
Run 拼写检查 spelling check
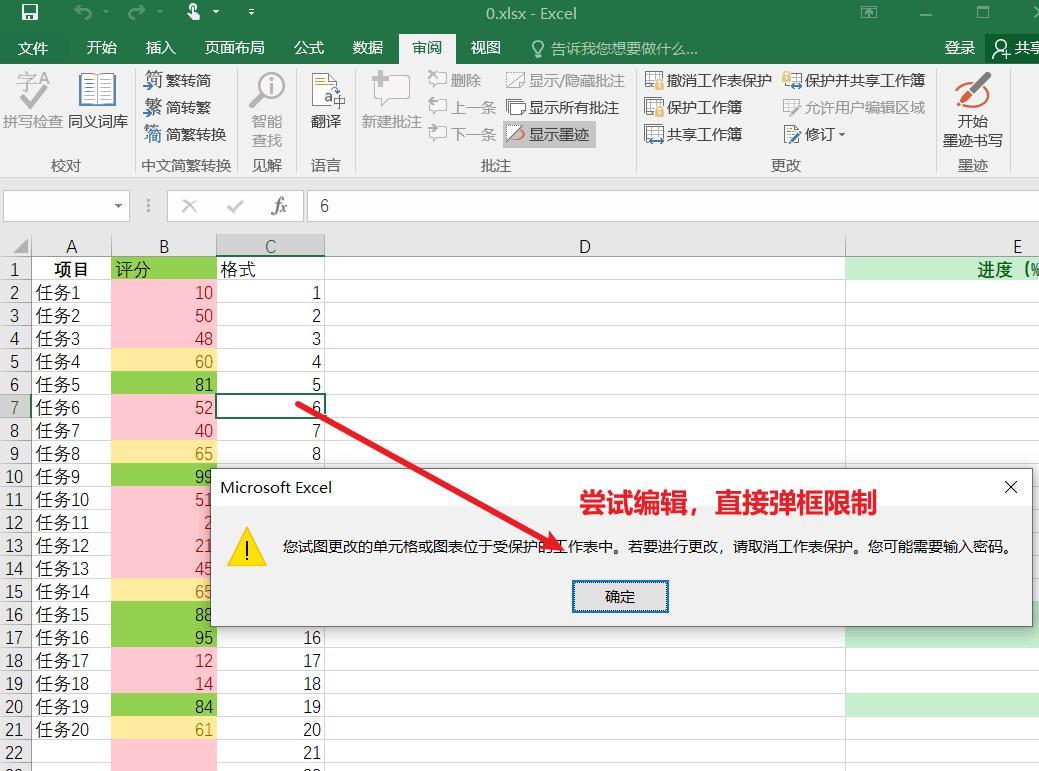tap(32, 99)
